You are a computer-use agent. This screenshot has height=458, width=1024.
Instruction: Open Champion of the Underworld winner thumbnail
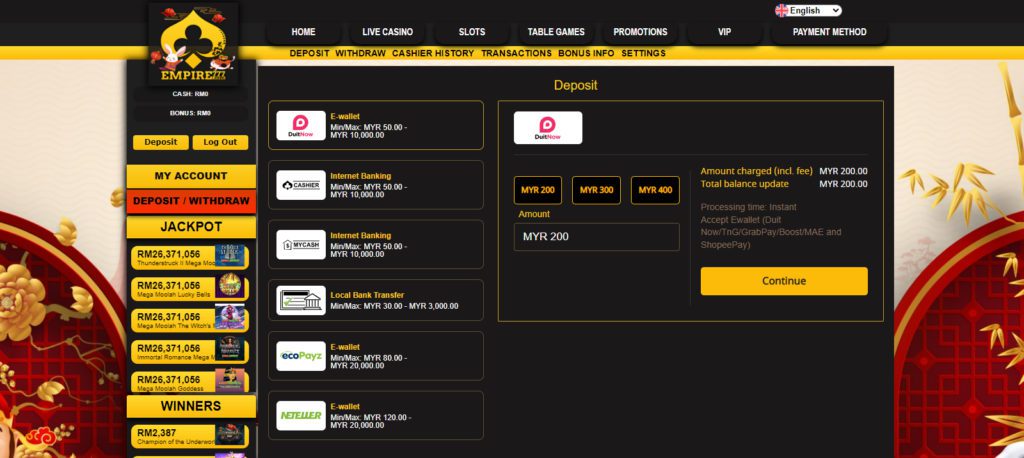[230, 436]
